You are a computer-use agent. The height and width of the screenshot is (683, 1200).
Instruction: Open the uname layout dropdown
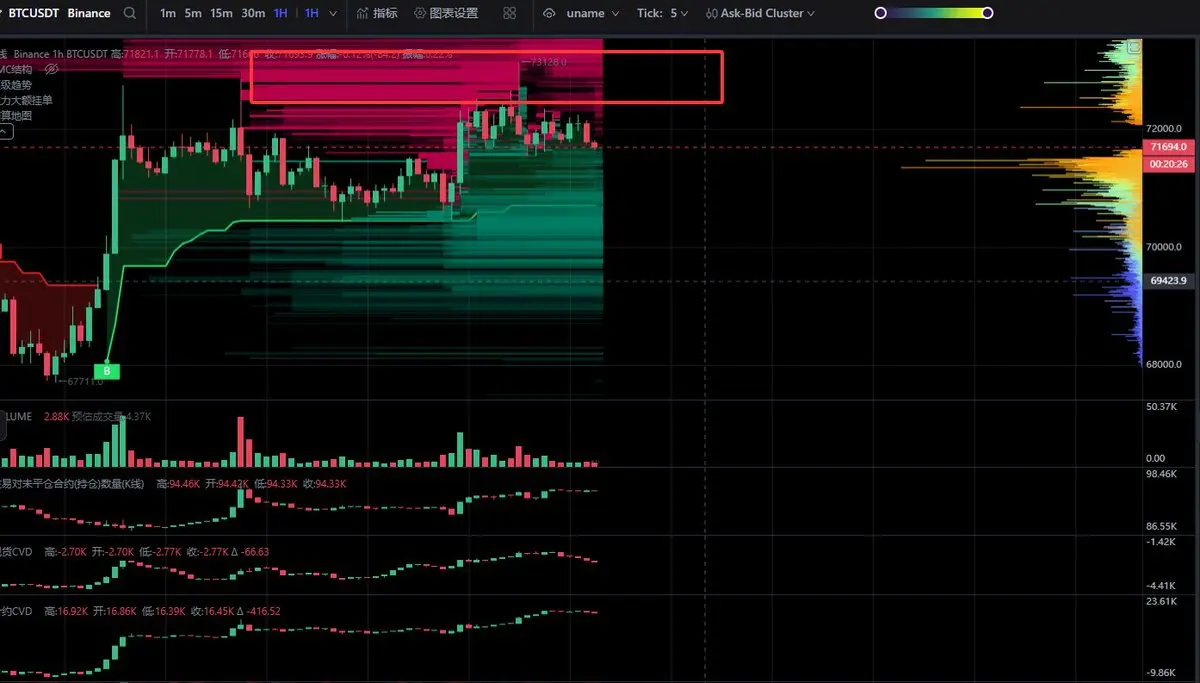[x=592, y=14]
